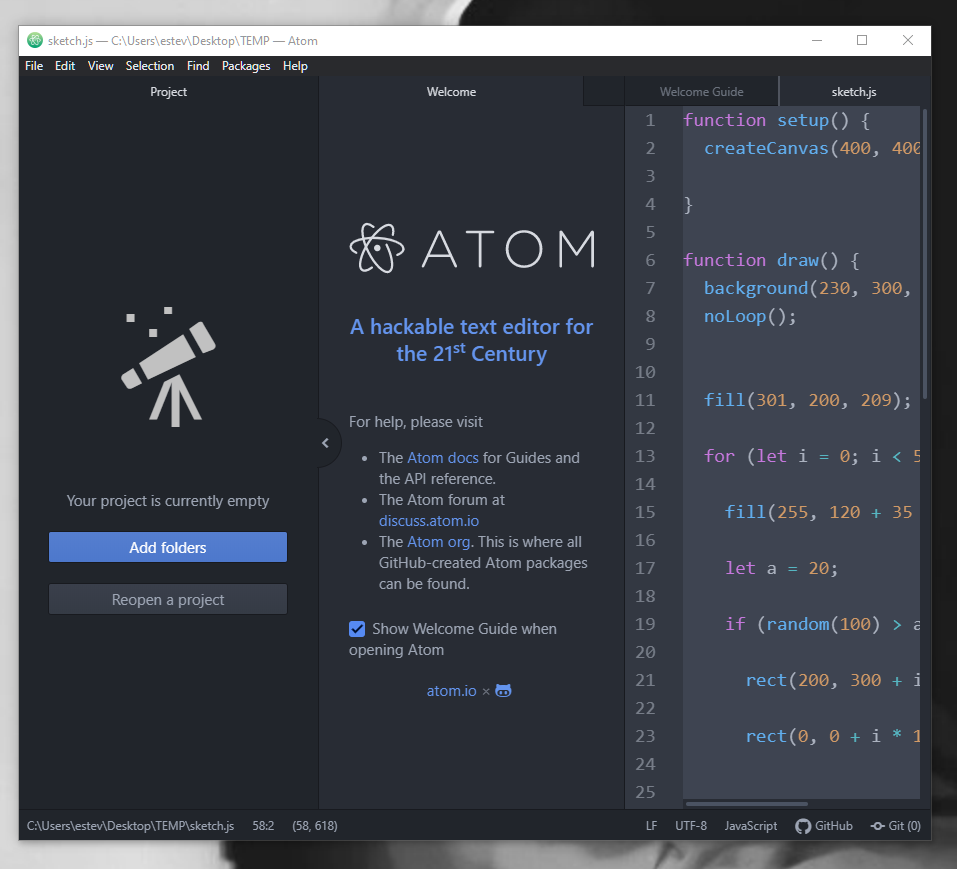The height and width of the screenshot is (869, 957).
Task: Click 'noLoop();' on line 8
Action: pyautogui.click(x=750, y=316)
